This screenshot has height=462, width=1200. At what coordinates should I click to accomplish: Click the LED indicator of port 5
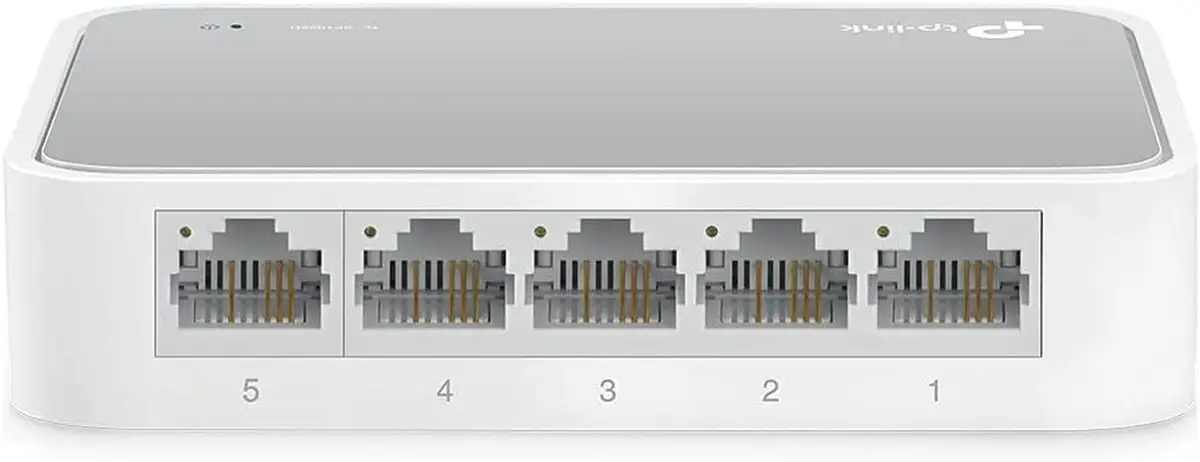[x=184, y=231]
